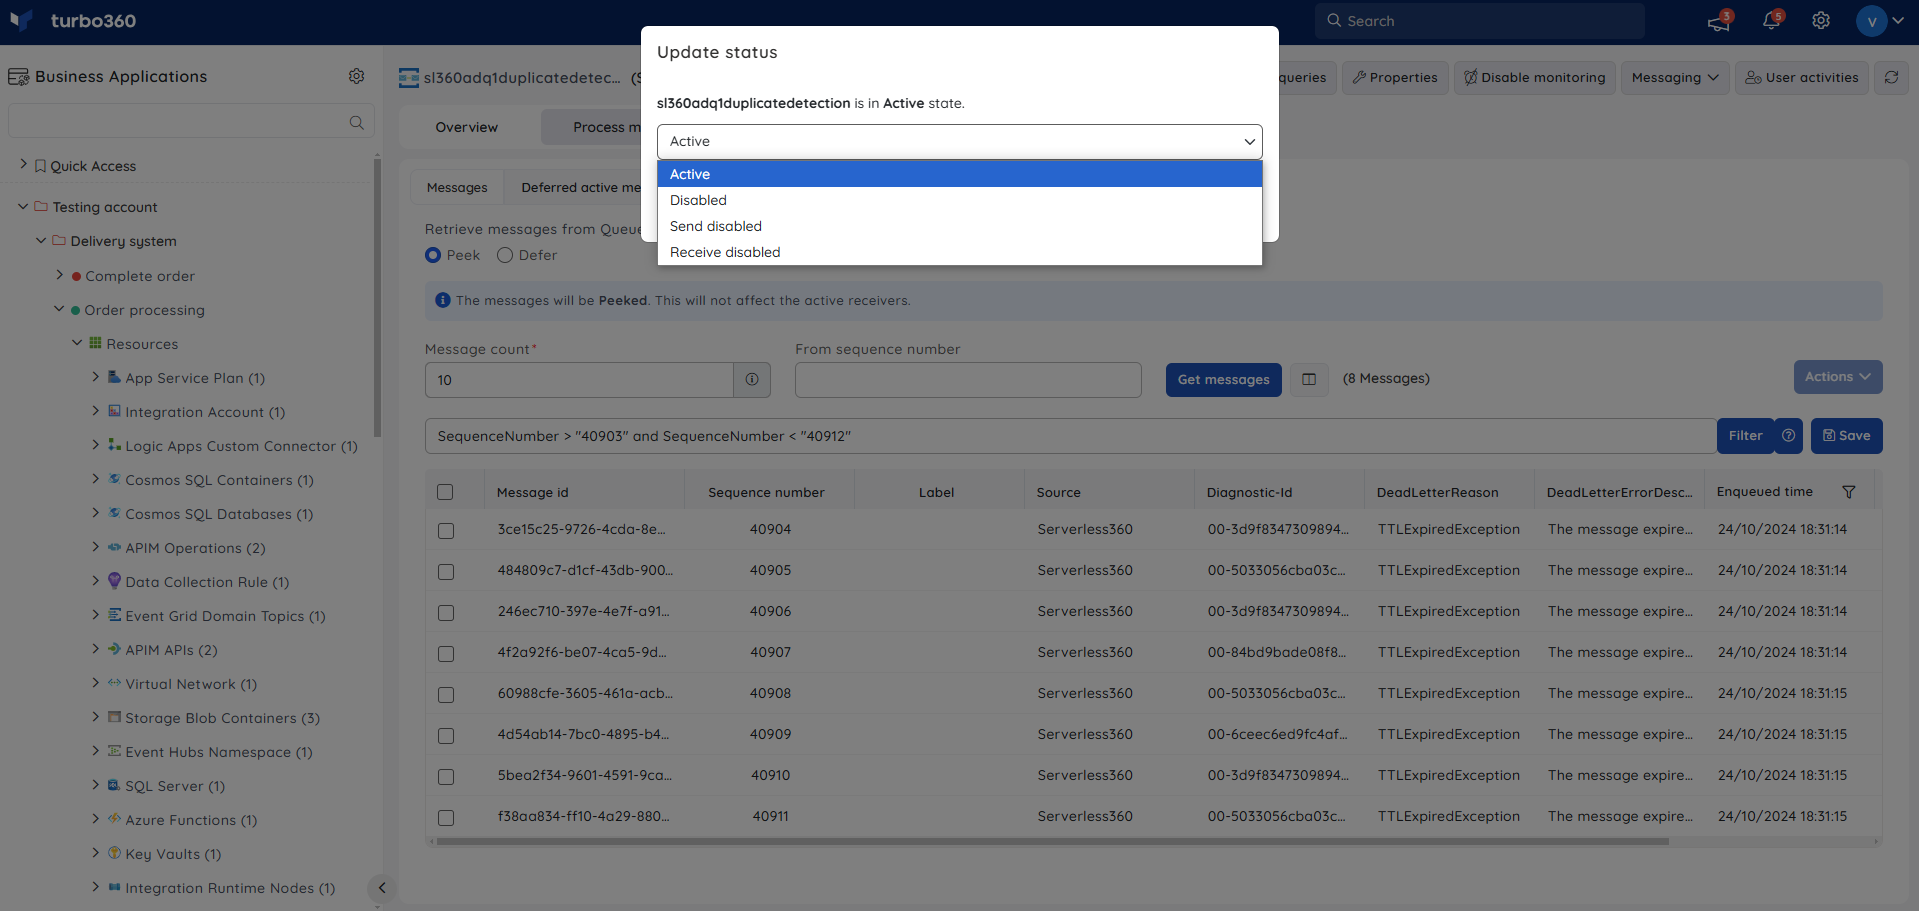The width and height of the screenshot is (1919, 911).
Task: Check the row for sequence number 40911
Action: coord(446,817)
